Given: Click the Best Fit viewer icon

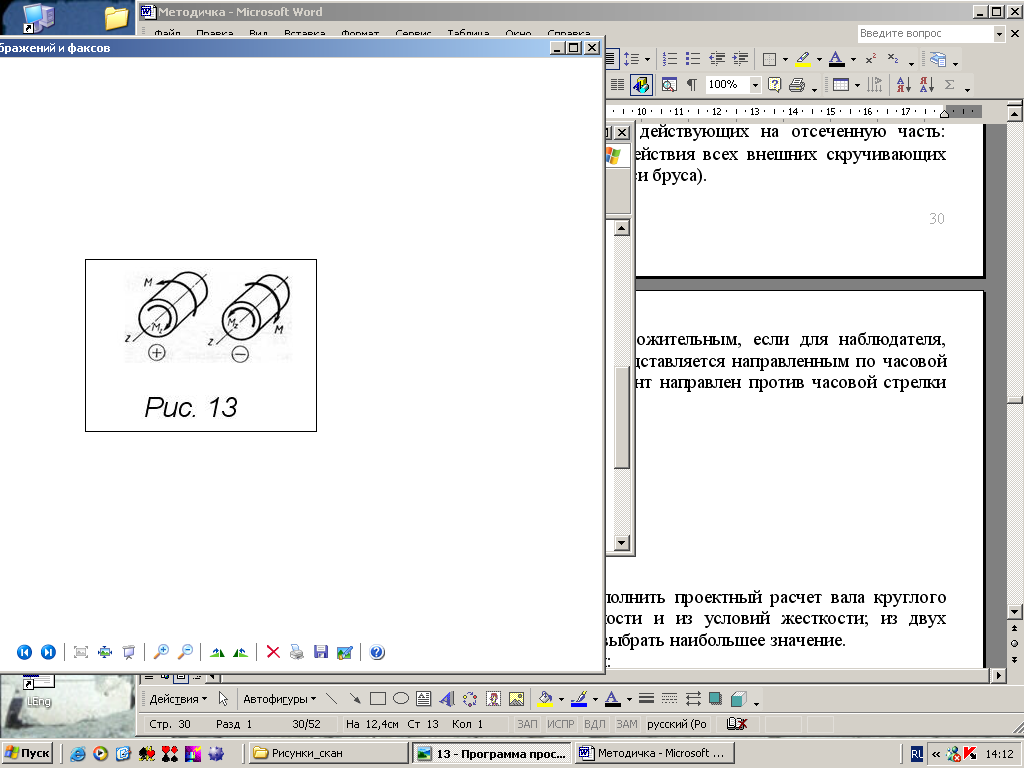Looking at the screenshot, I should [x=81, y=652].
